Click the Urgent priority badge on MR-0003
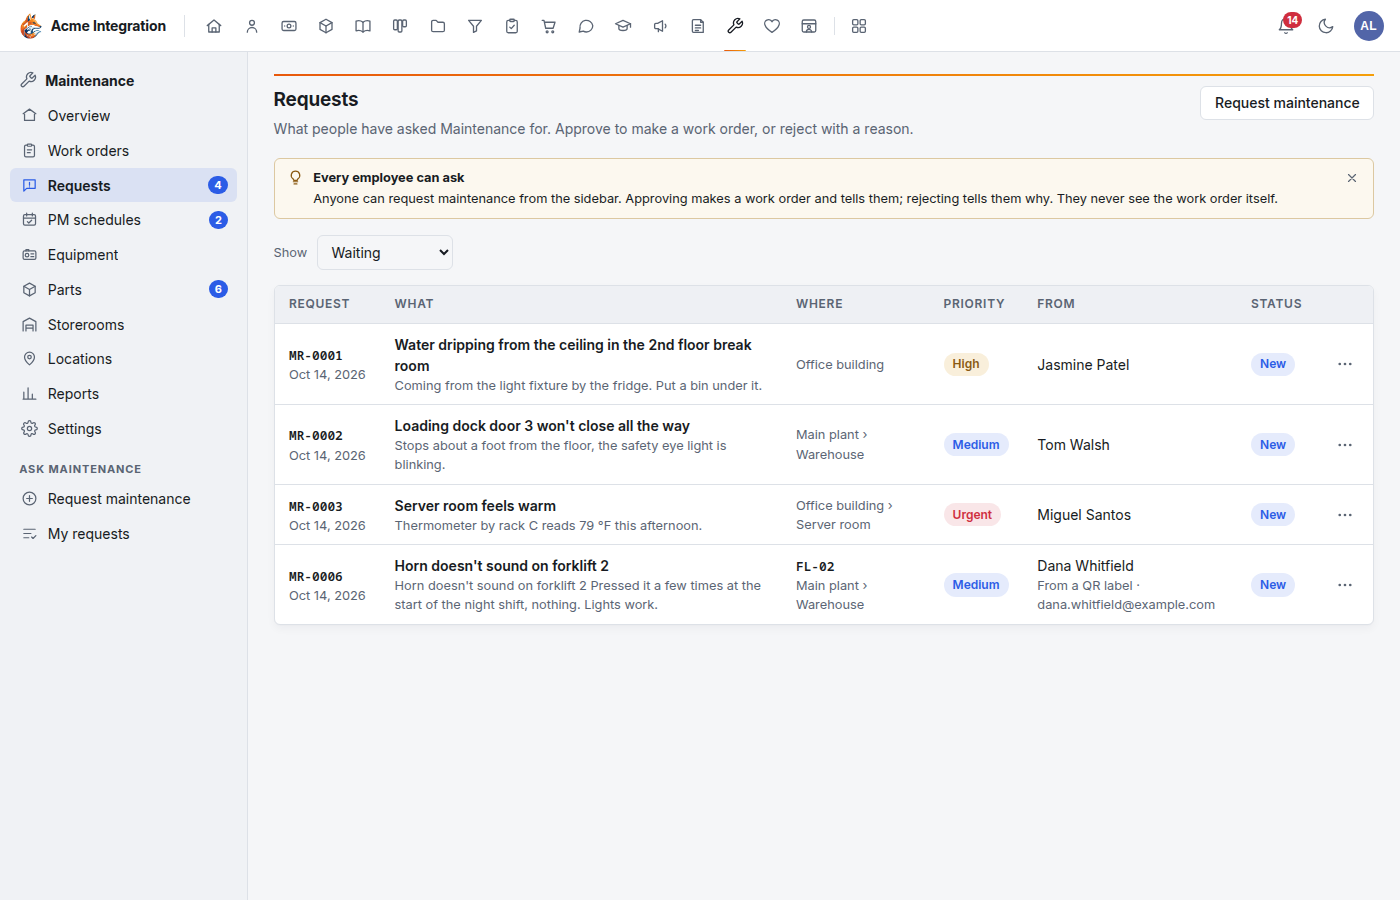Screen dimensions: 1400x900 [x=972, y=515]
